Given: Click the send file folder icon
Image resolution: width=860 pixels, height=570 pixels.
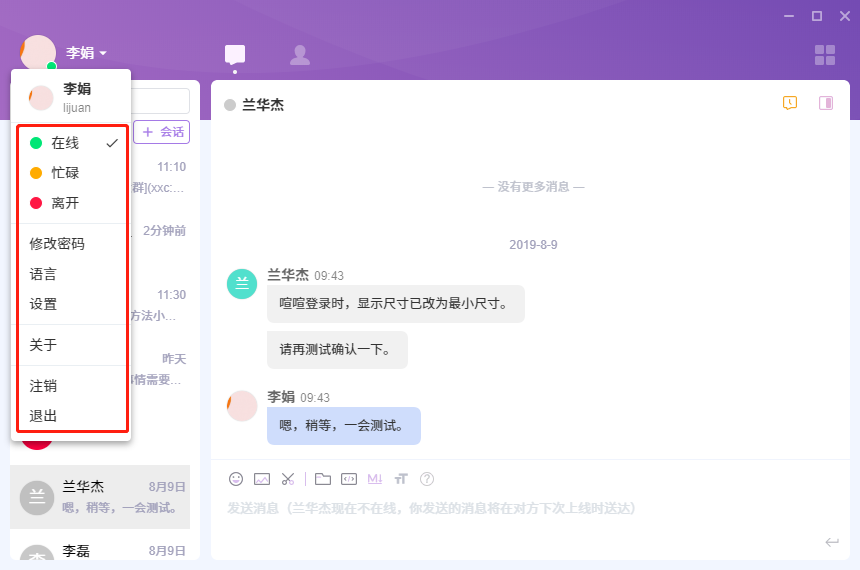Looking at the screenshot, I should [x=323, y=479].
